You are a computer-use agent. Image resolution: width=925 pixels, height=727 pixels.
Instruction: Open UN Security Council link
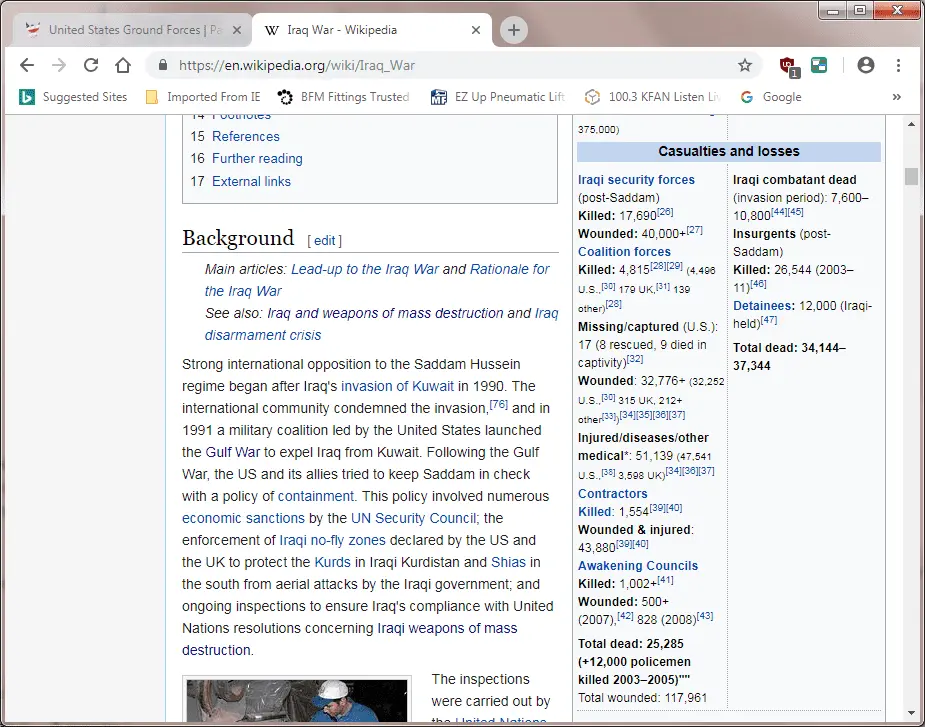pyautogui.click(x=413, y=518)
